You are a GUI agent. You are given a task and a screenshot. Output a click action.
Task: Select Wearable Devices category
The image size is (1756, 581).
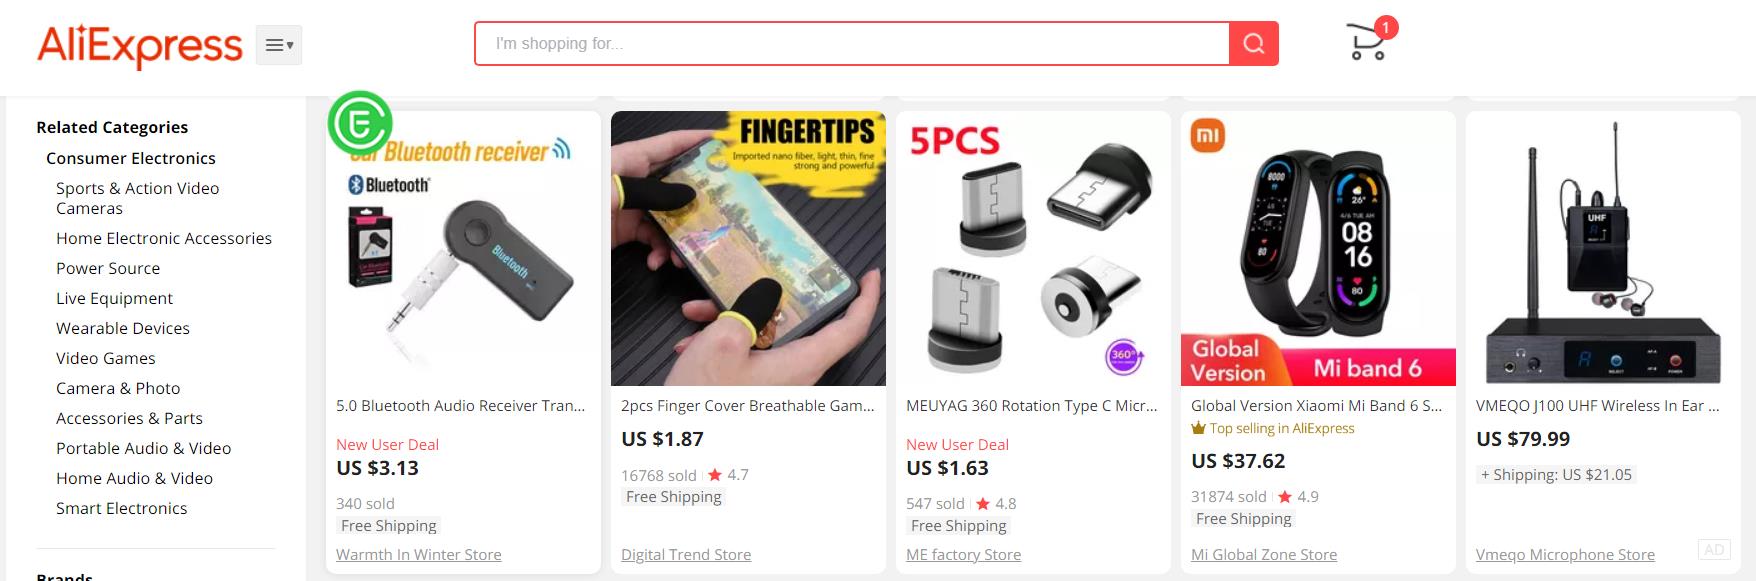[123, 328]
